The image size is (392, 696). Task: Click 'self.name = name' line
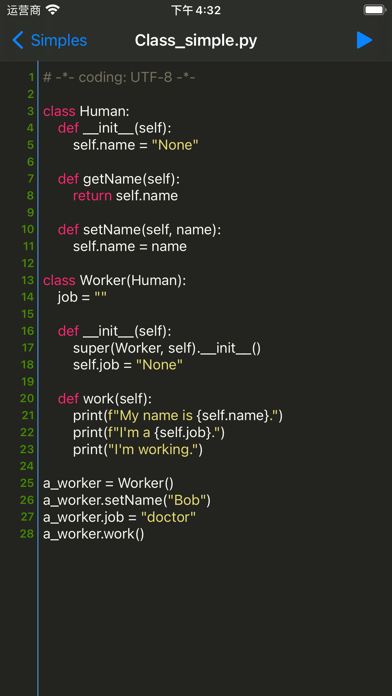click(x=130, y=246)
